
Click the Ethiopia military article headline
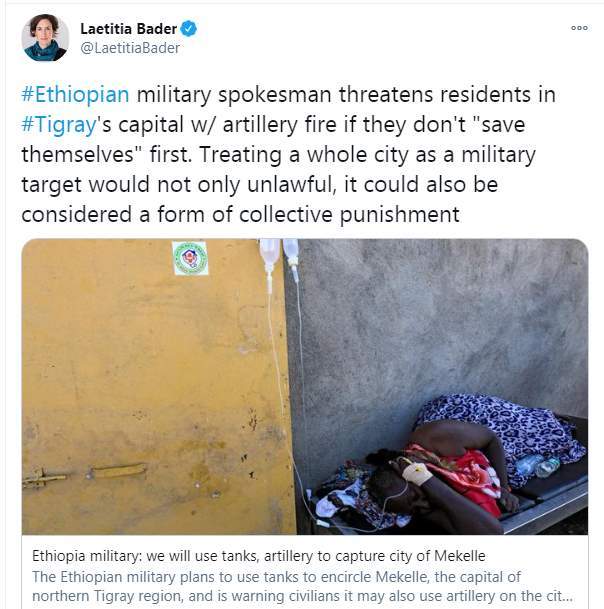pyautogui.click(x=259, y=556)
